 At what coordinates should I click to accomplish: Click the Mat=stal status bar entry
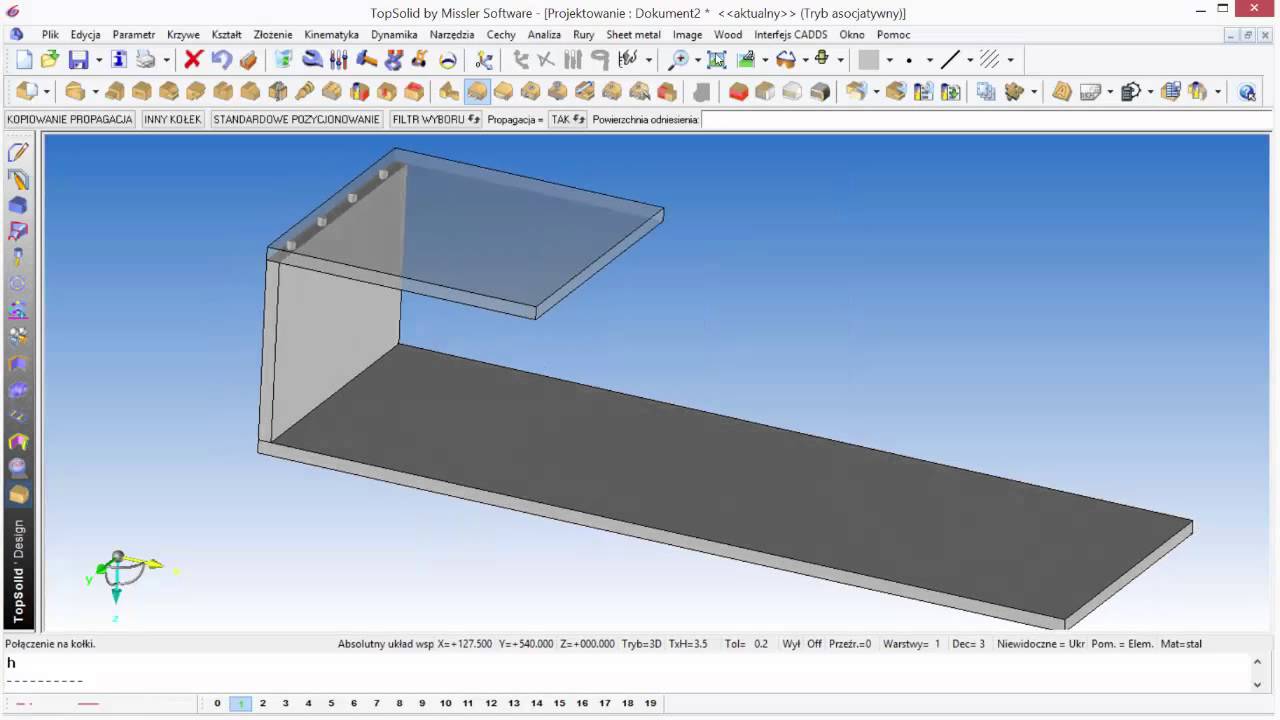tap(1181, 644)
